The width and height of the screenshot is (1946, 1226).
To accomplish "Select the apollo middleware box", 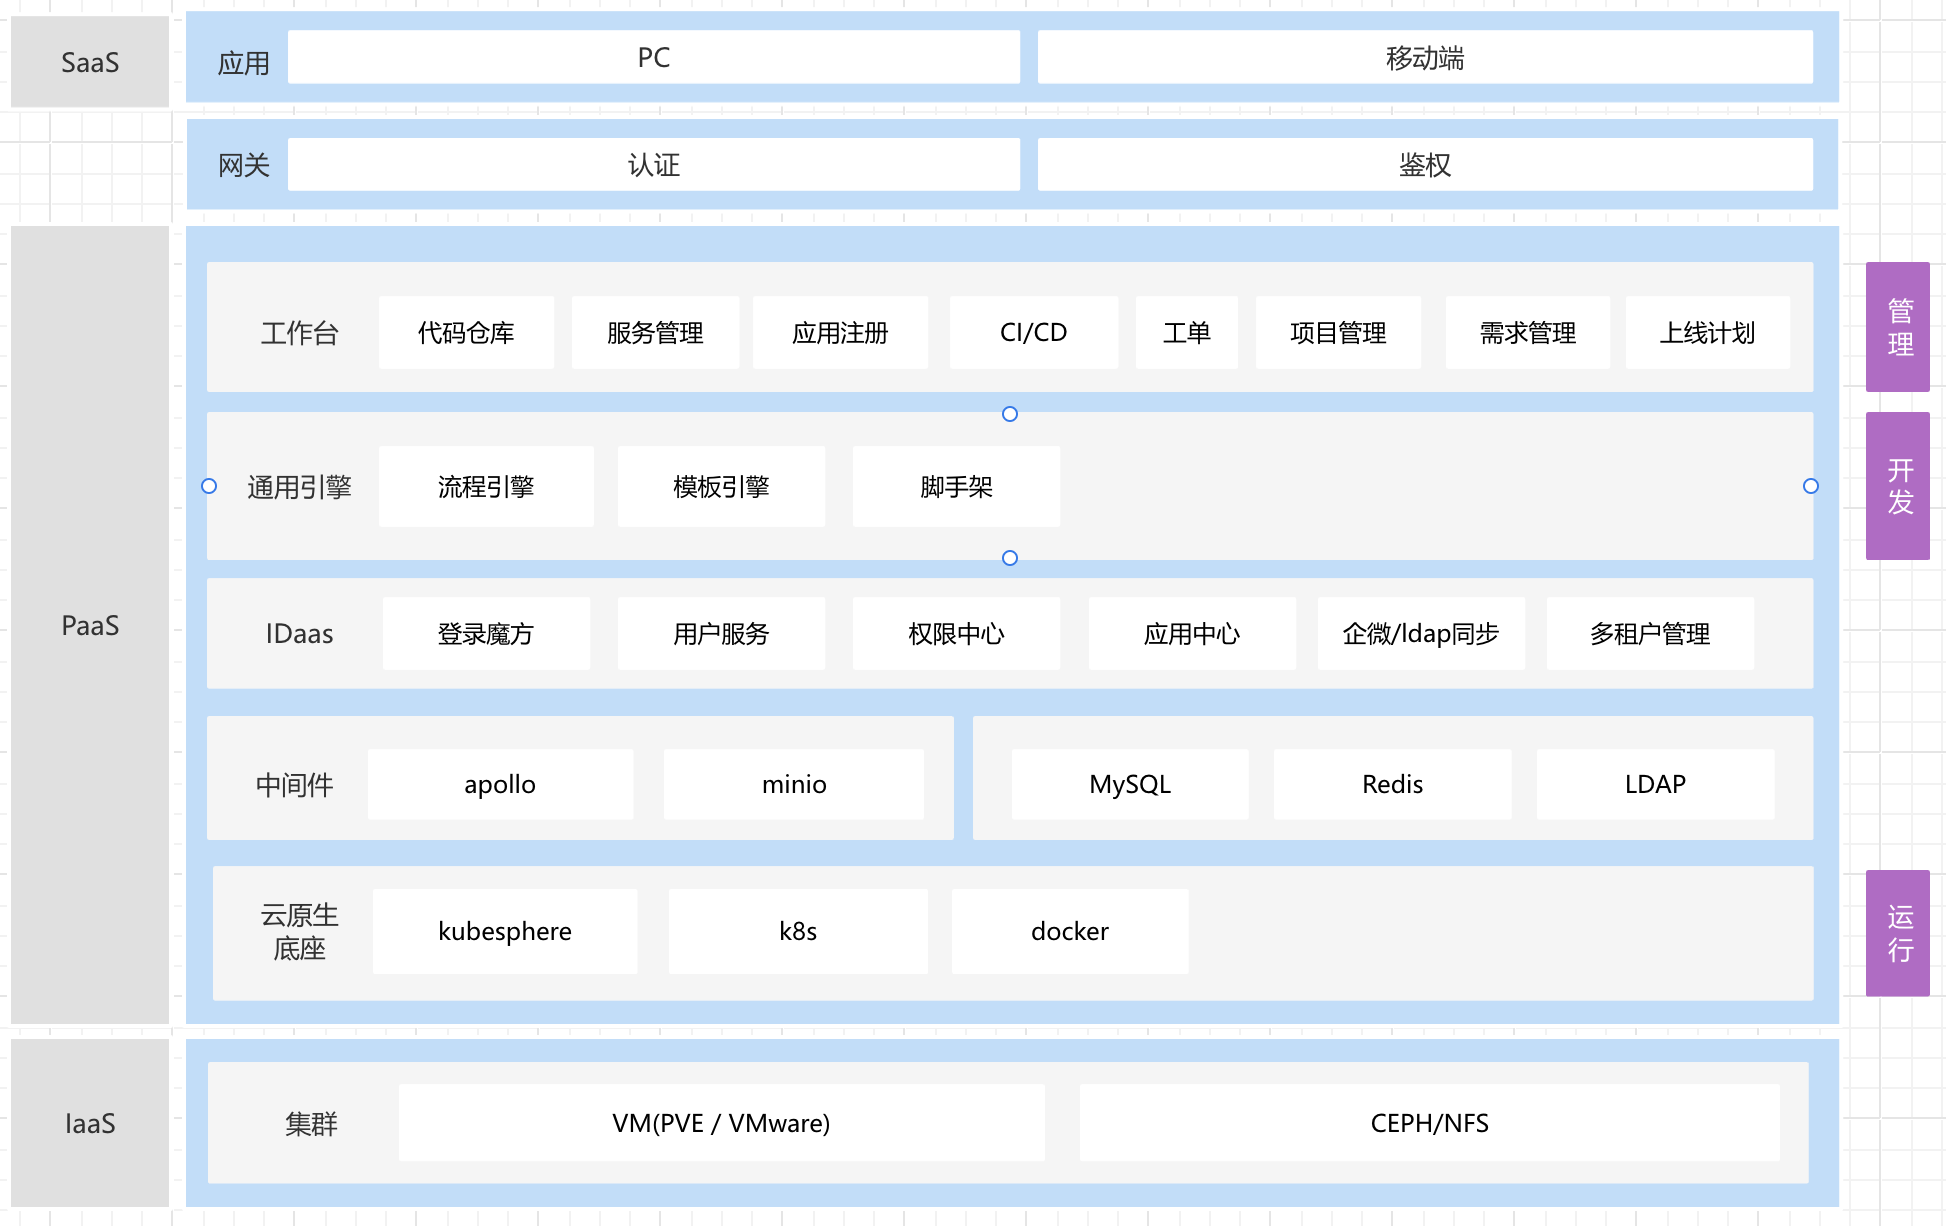I will [x=500, y=784].
